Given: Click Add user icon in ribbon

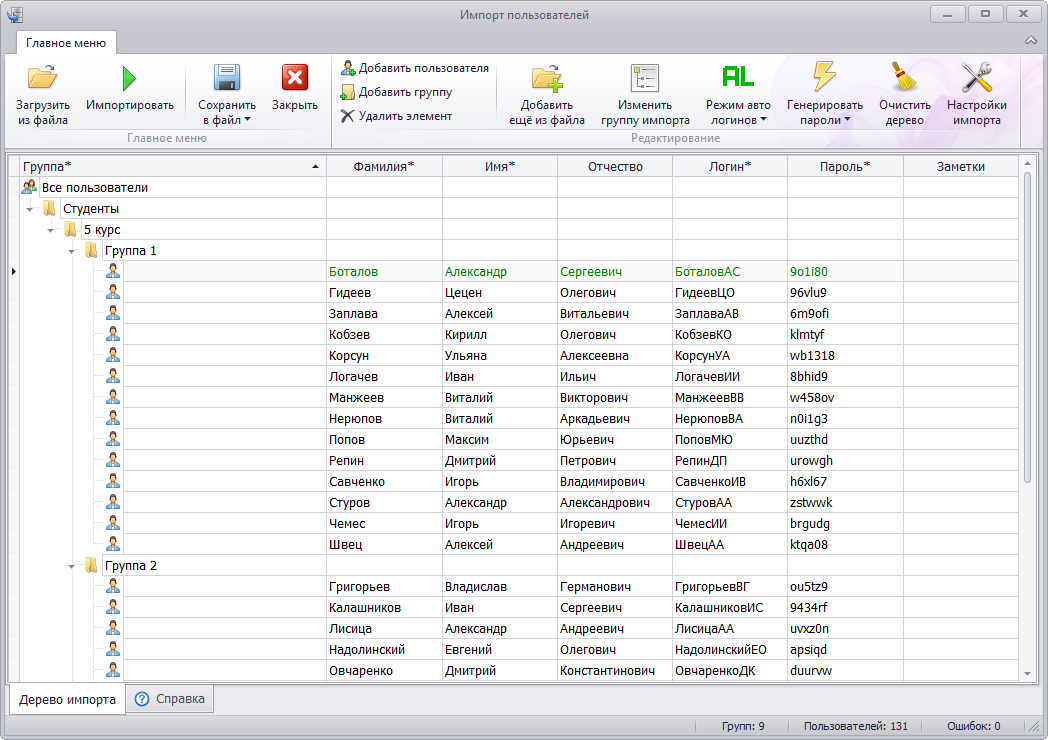Looking at the screenshot, I should (348, 68).
